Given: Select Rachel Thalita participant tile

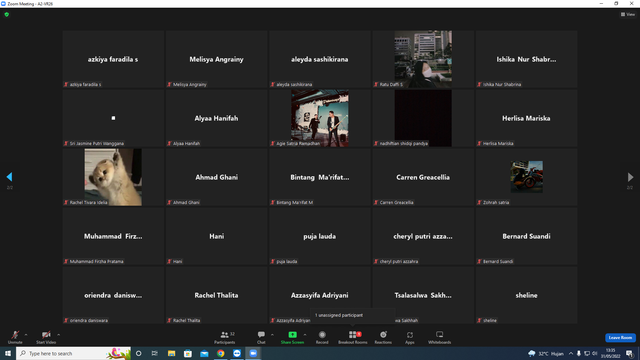Looking at the screenshot, I should 216,295.
